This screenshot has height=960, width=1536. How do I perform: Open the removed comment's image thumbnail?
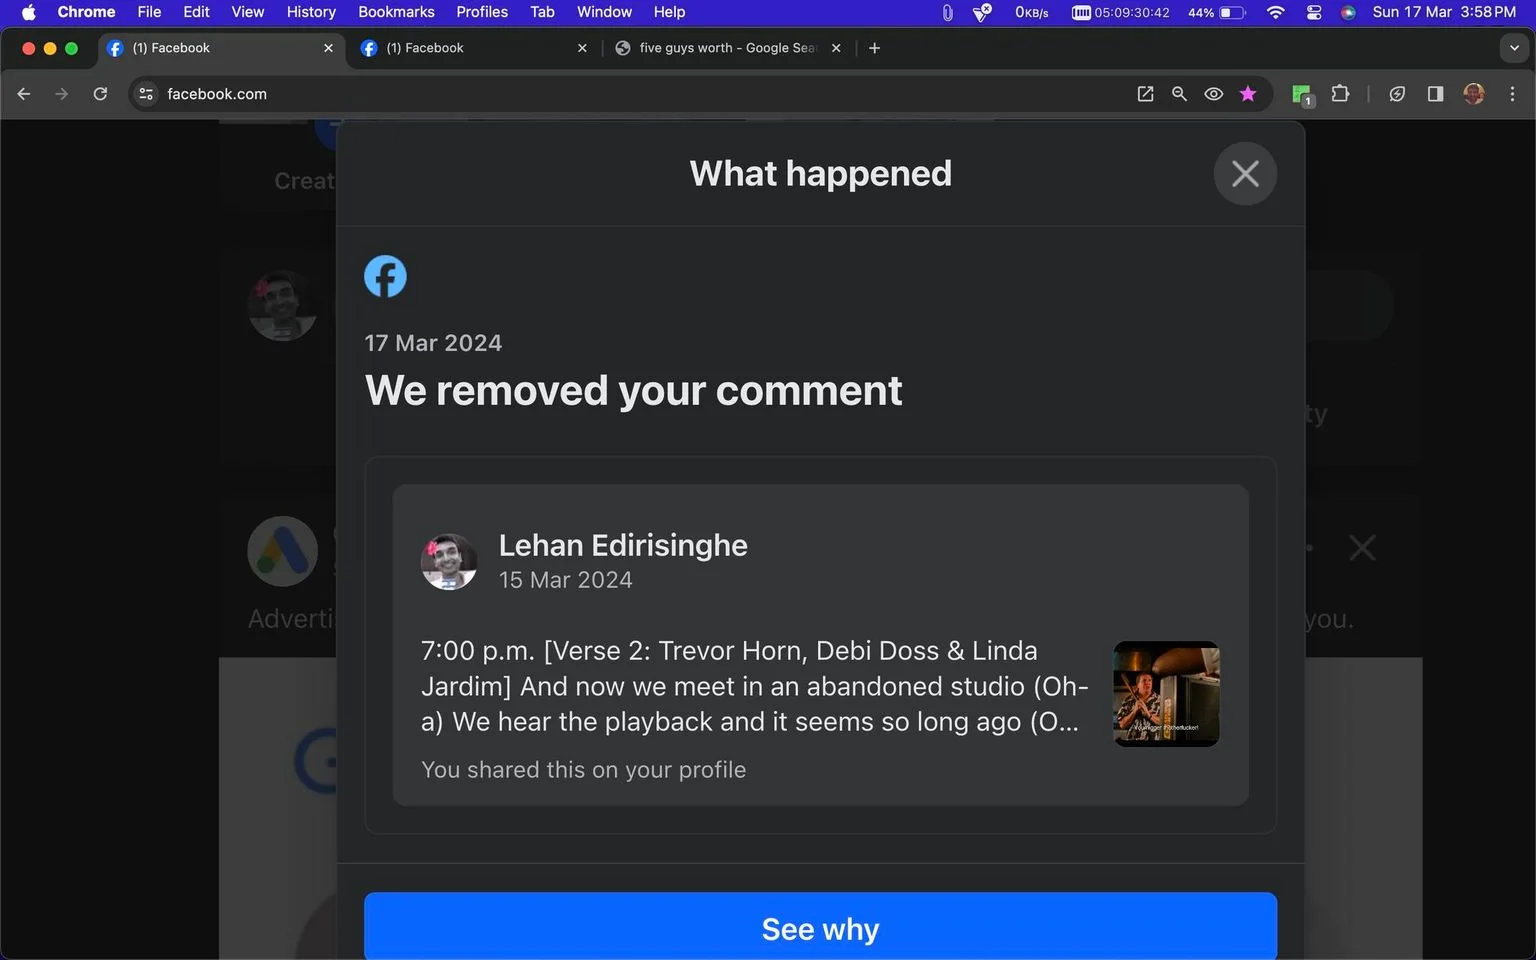click(x=1166, y=694)
